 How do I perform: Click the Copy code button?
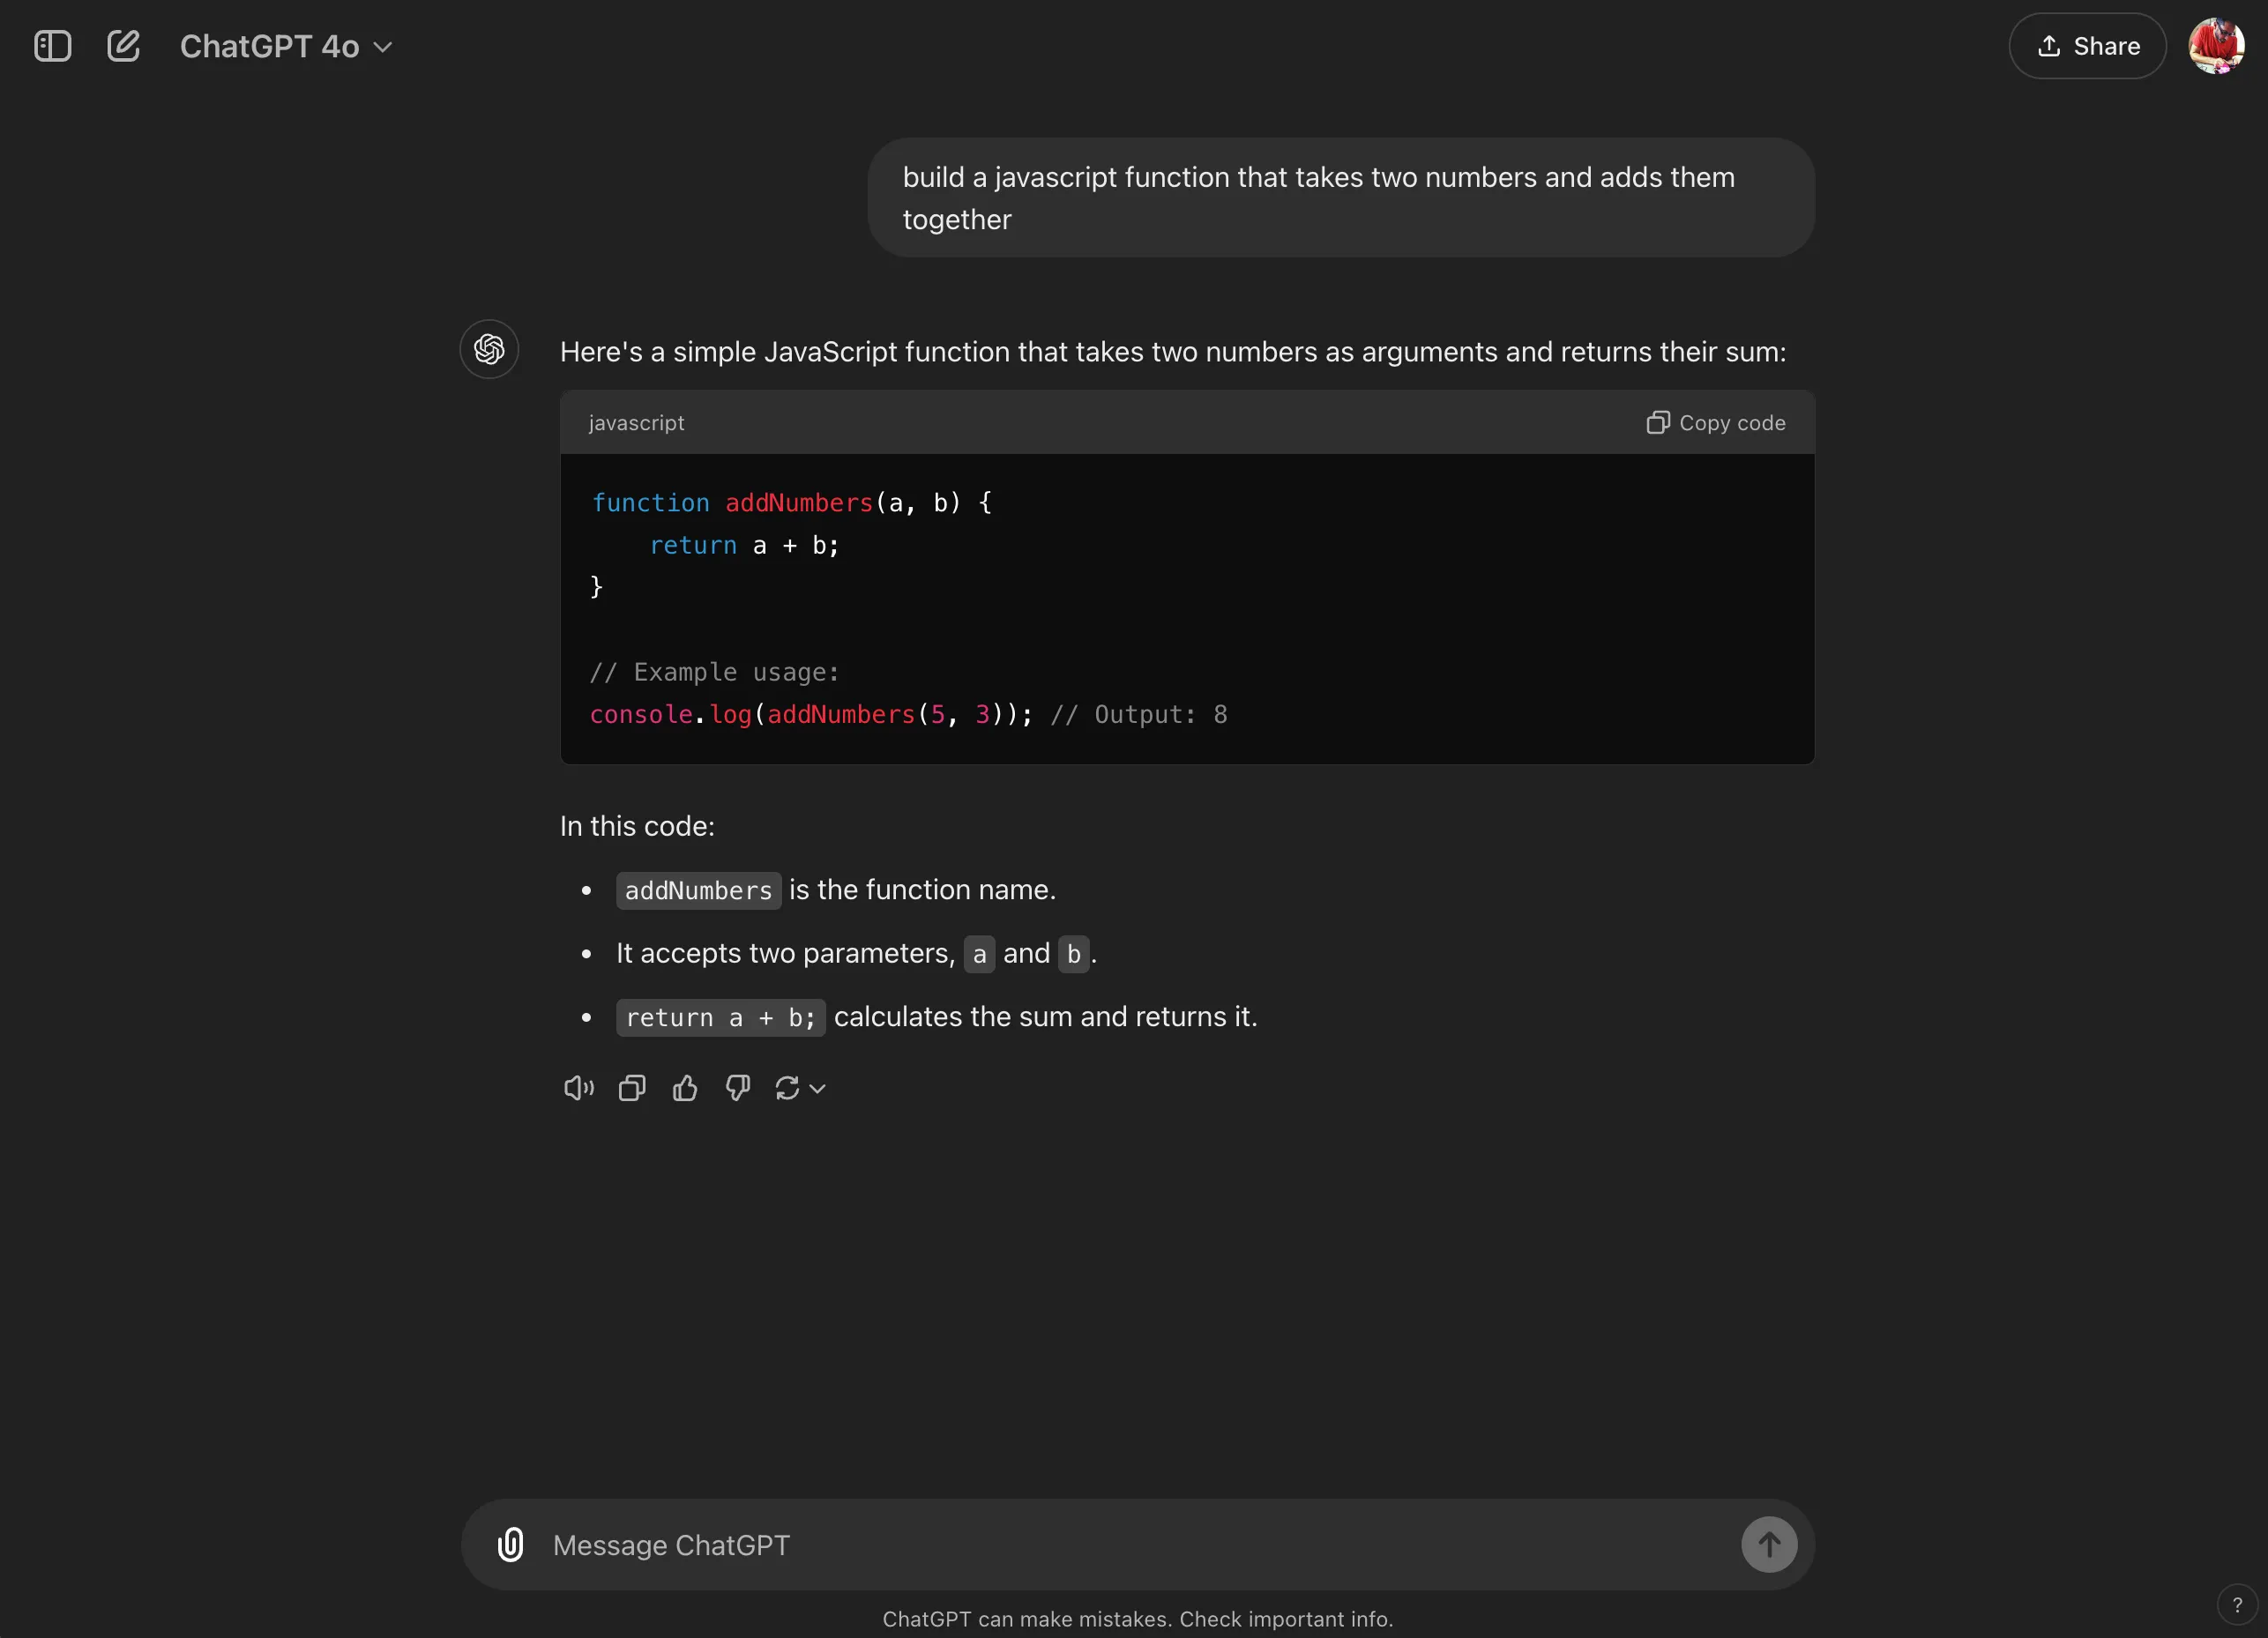pos(1714,422)
